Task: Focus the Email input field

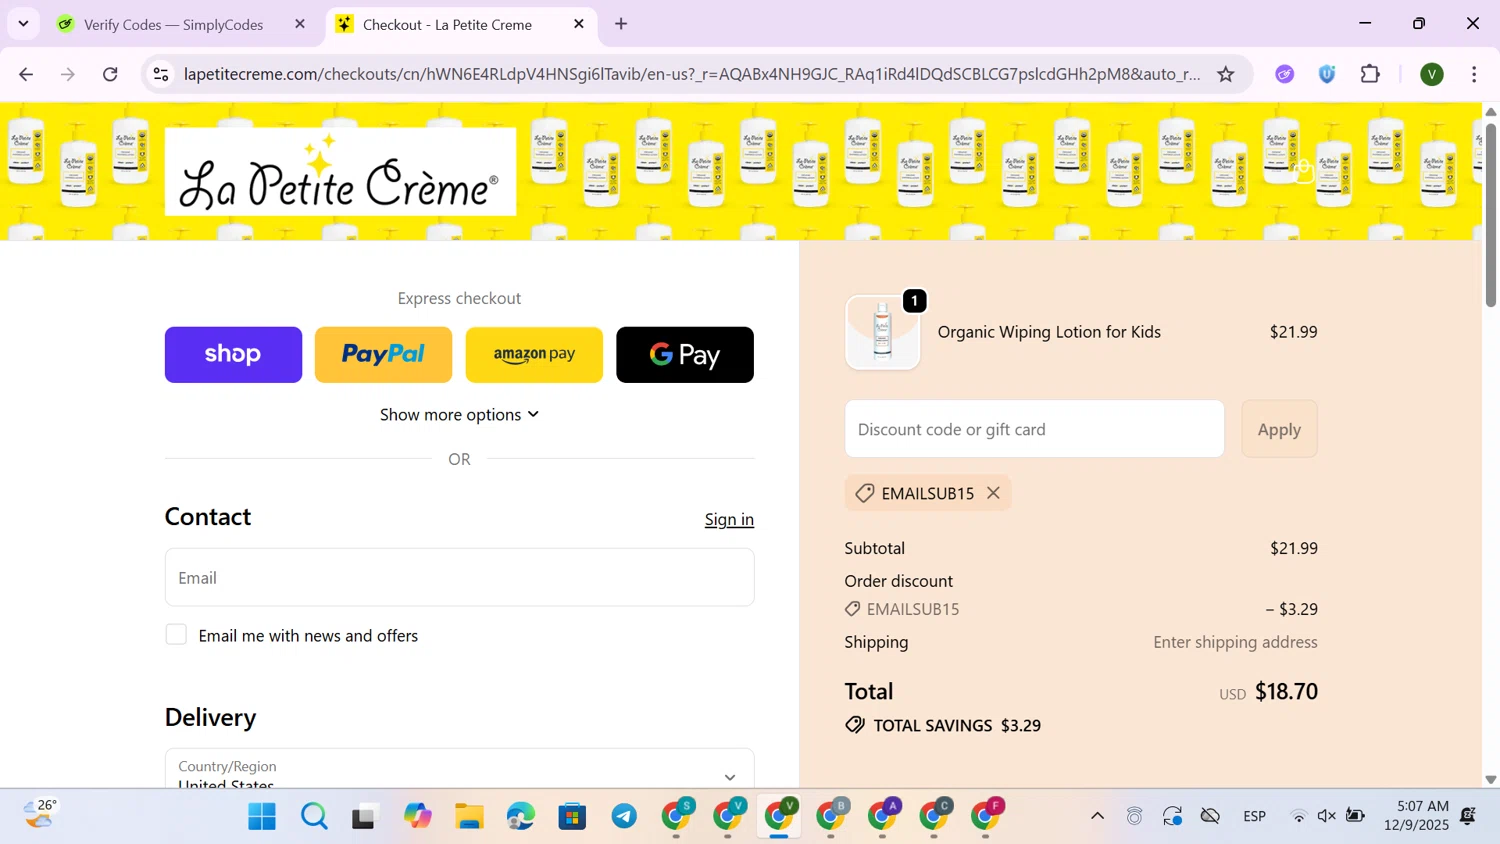Action: click(459, 577)
